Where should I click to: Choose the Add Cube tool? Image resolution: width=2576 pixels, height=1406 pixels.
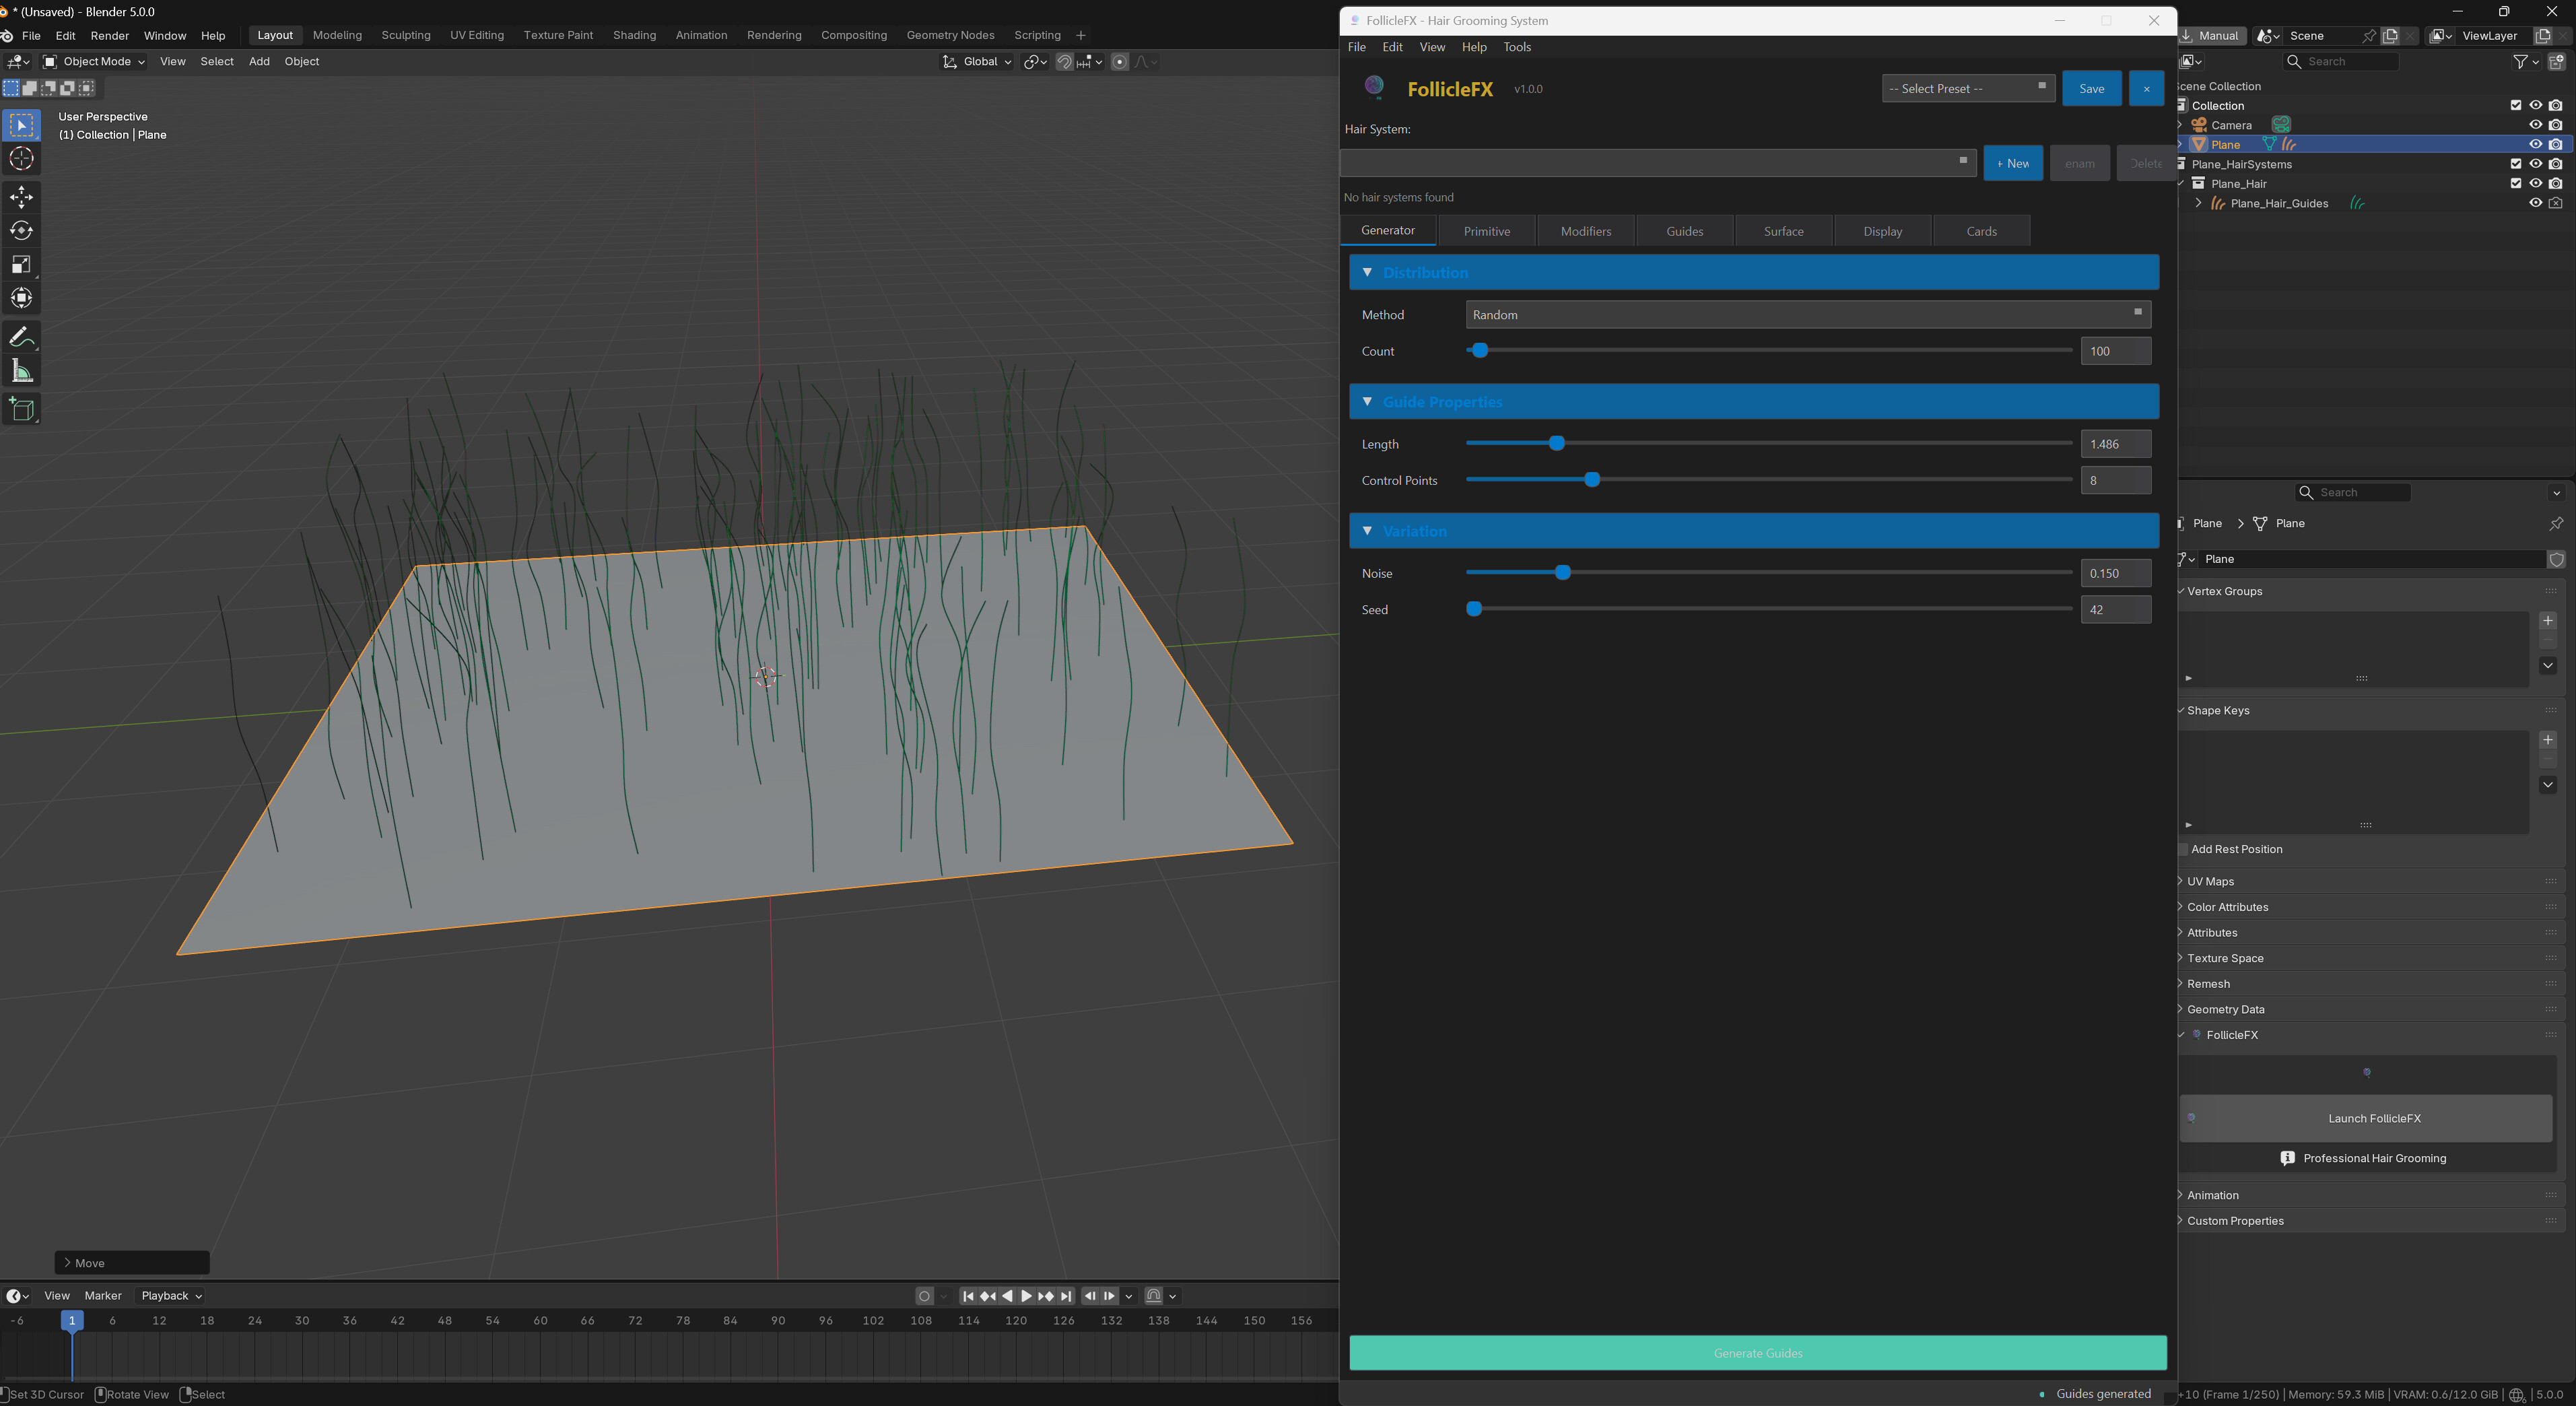click(21, 410)
